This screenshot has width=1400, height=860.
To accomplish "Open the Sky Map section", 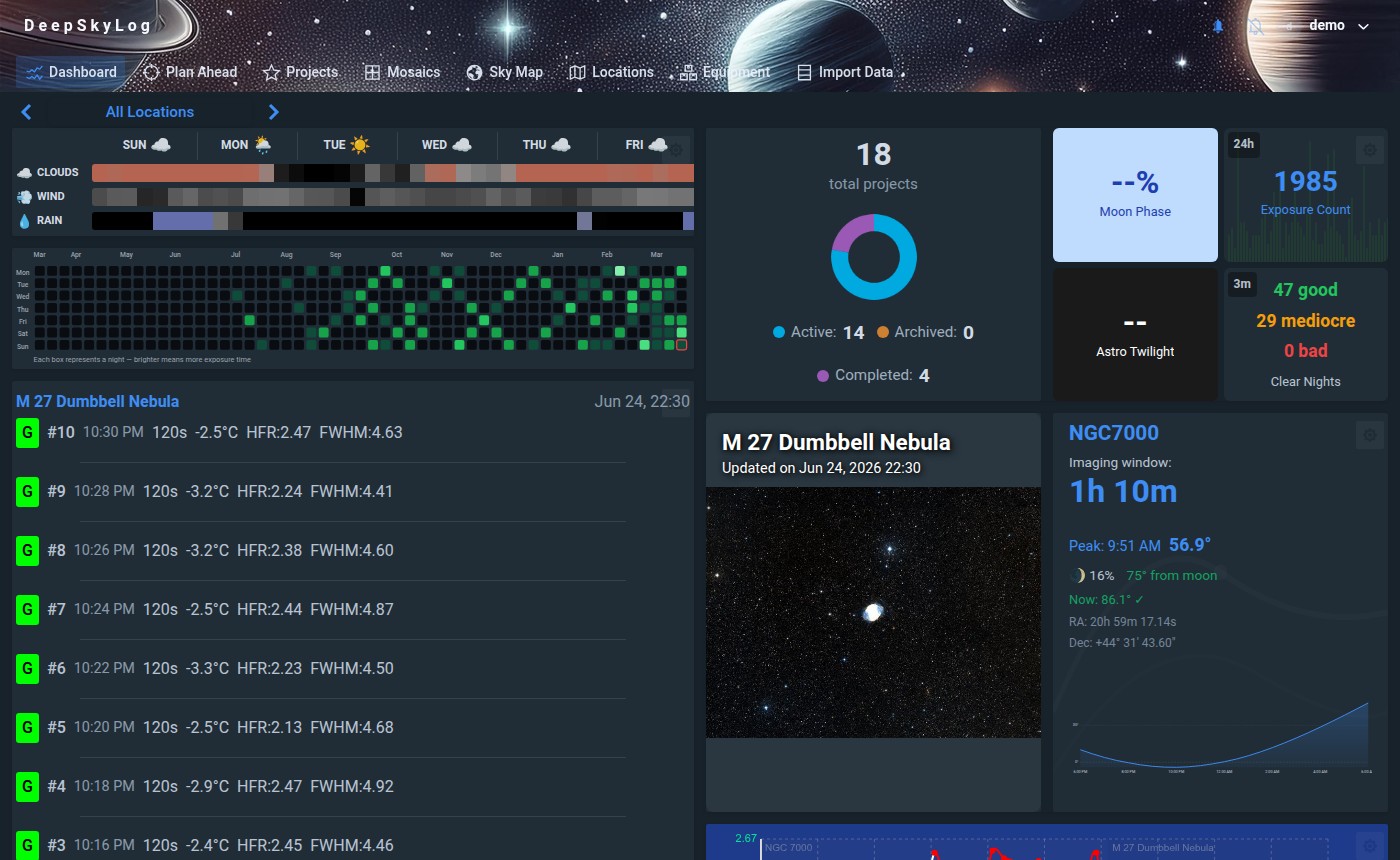I will (x=505, y=72).
